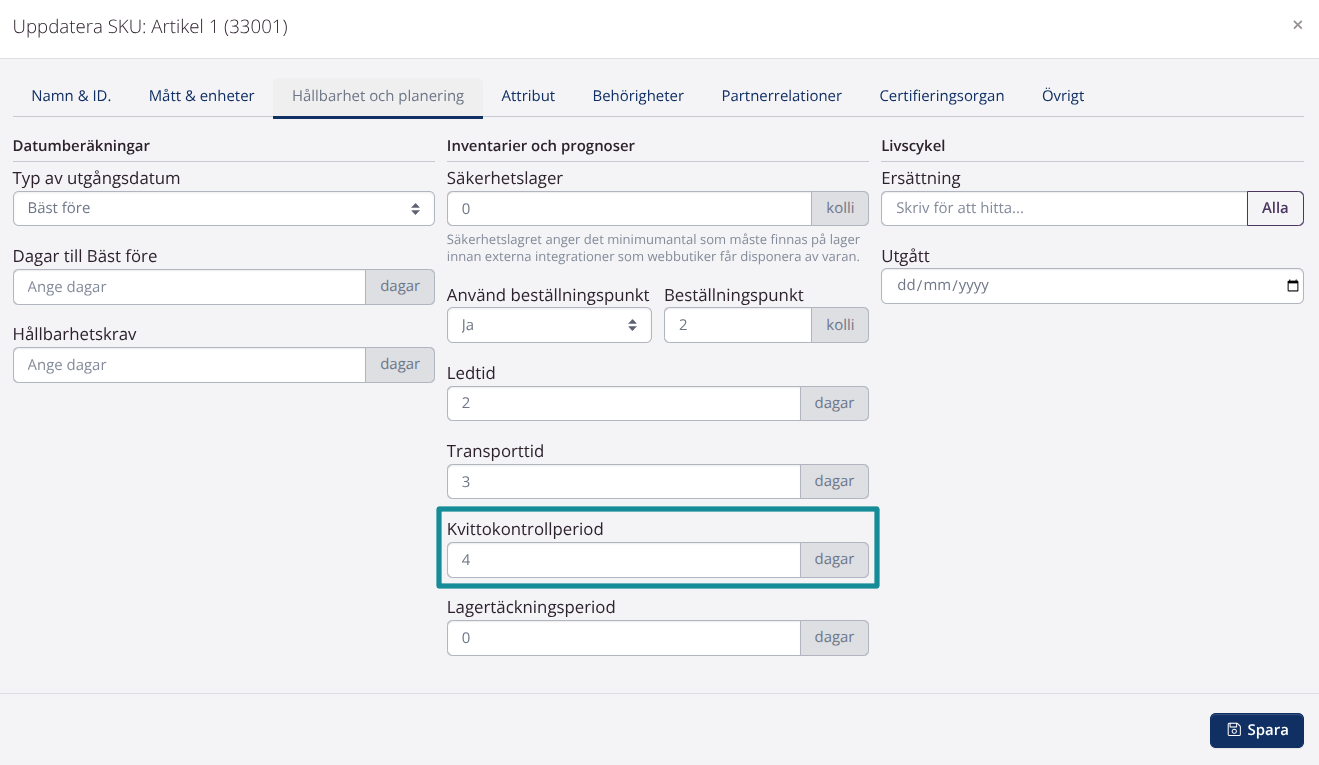Open the calendar picker icon in Utgått

click(1293, 286)
